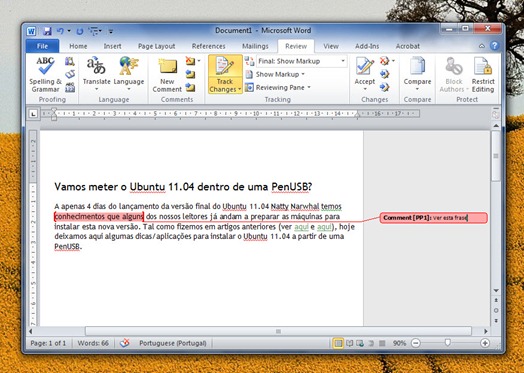Zoom out with the minus button
The width and height of the screenshot is (524, 373).
point(416,343)
